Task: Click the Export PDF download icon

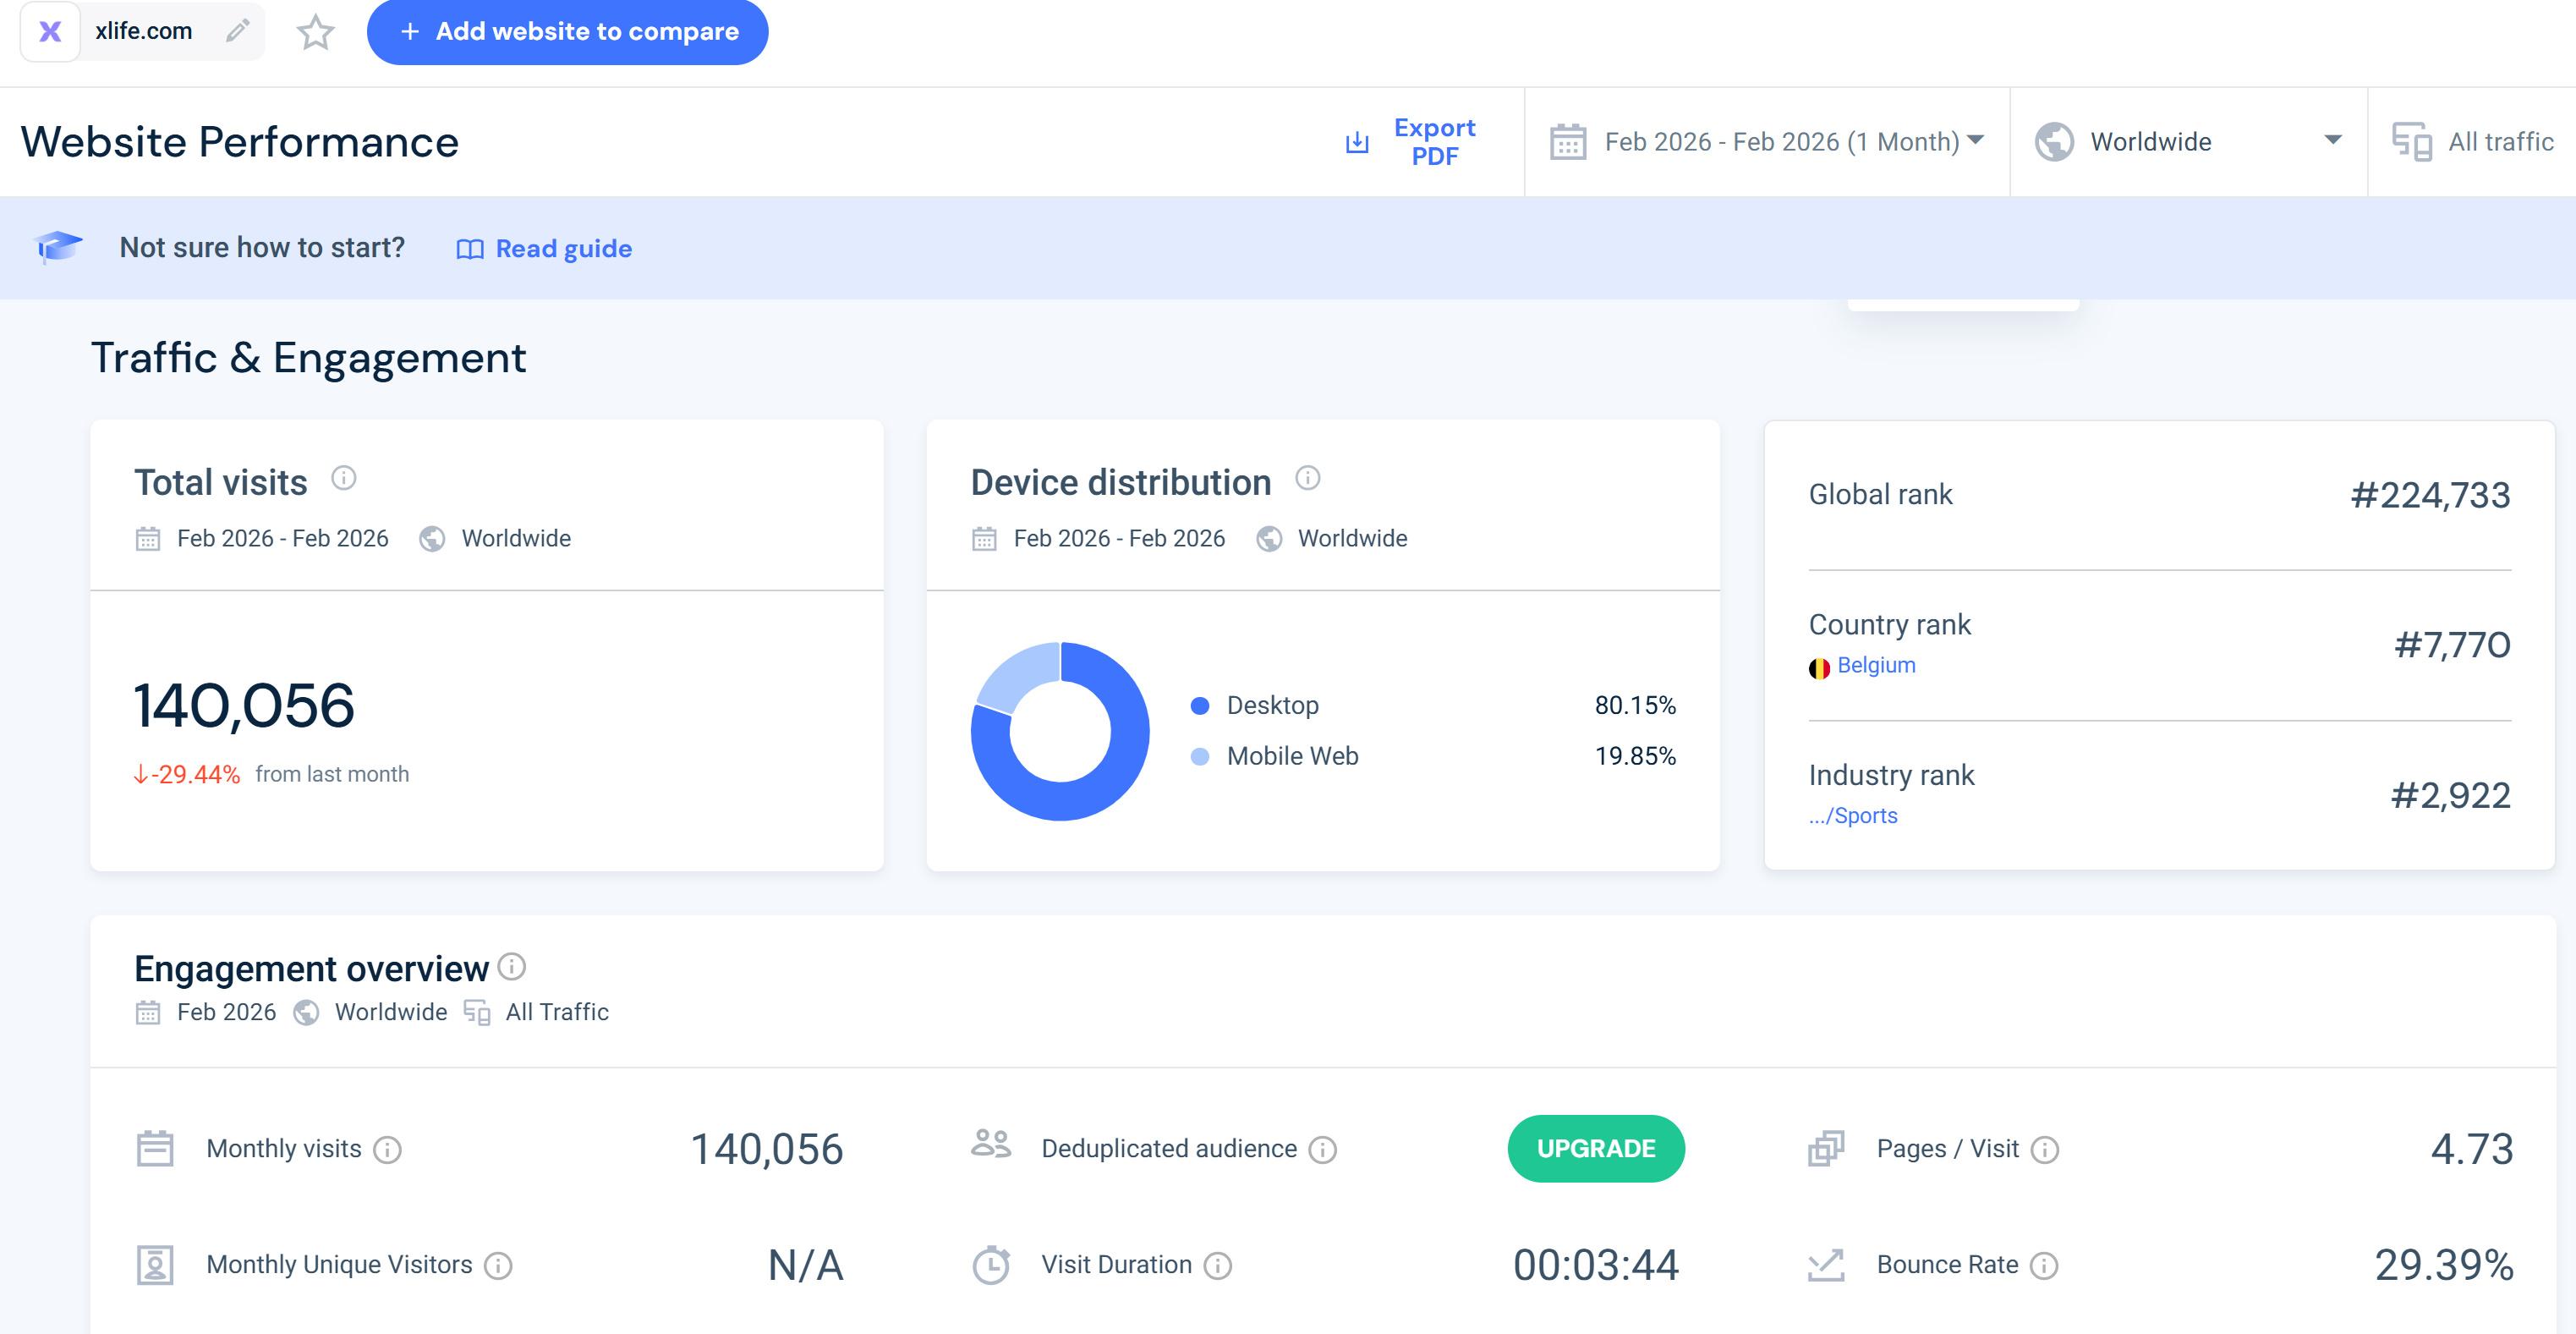Action: 1357,142
